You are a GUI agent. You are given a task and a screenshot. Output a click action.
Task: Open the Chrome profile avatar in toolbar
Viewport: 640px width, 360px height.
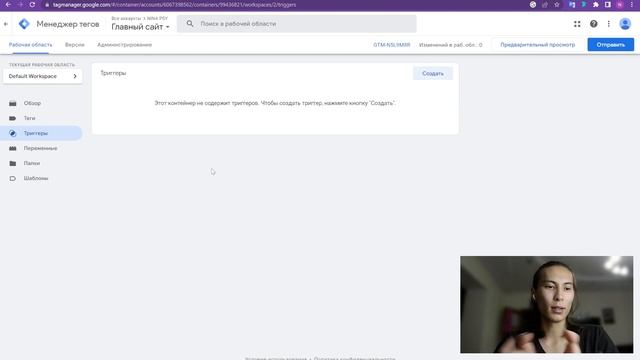(620, 4)
